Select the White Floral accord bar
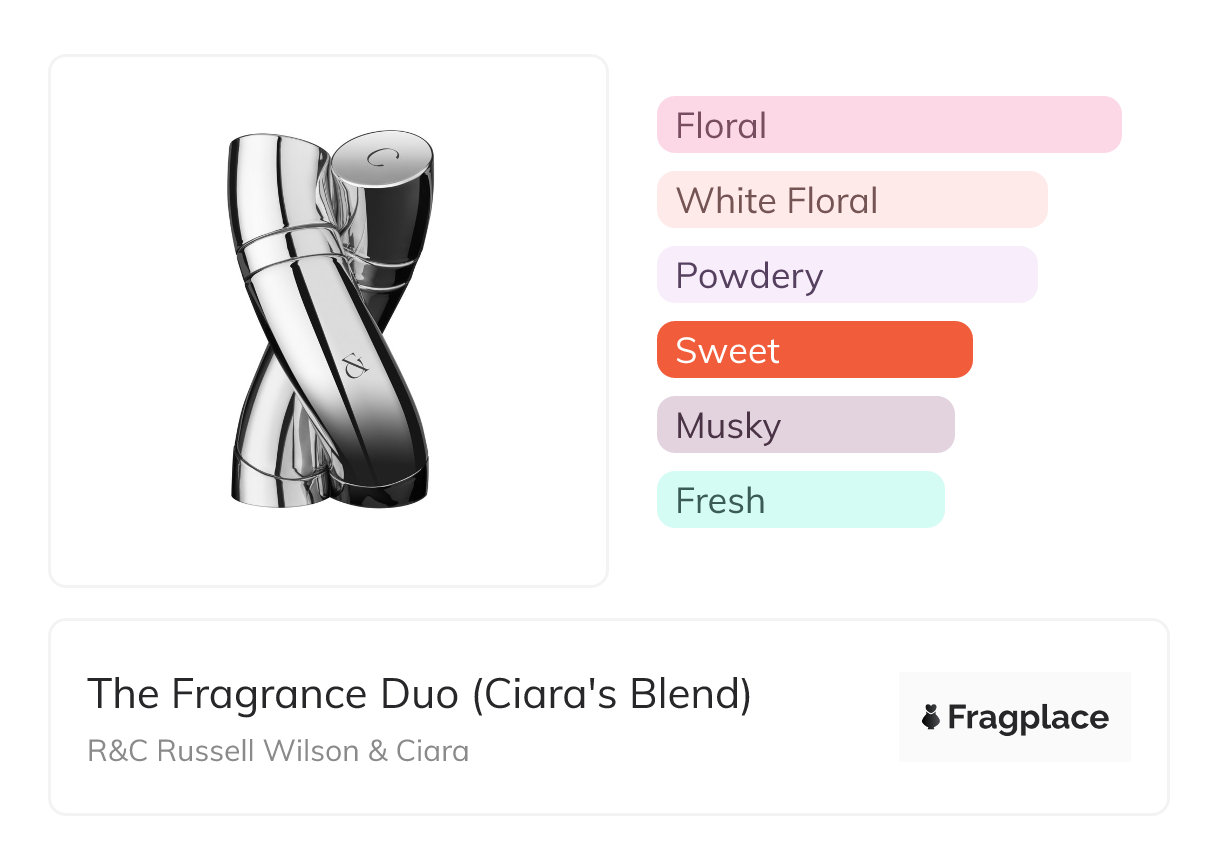 (851, 200)
